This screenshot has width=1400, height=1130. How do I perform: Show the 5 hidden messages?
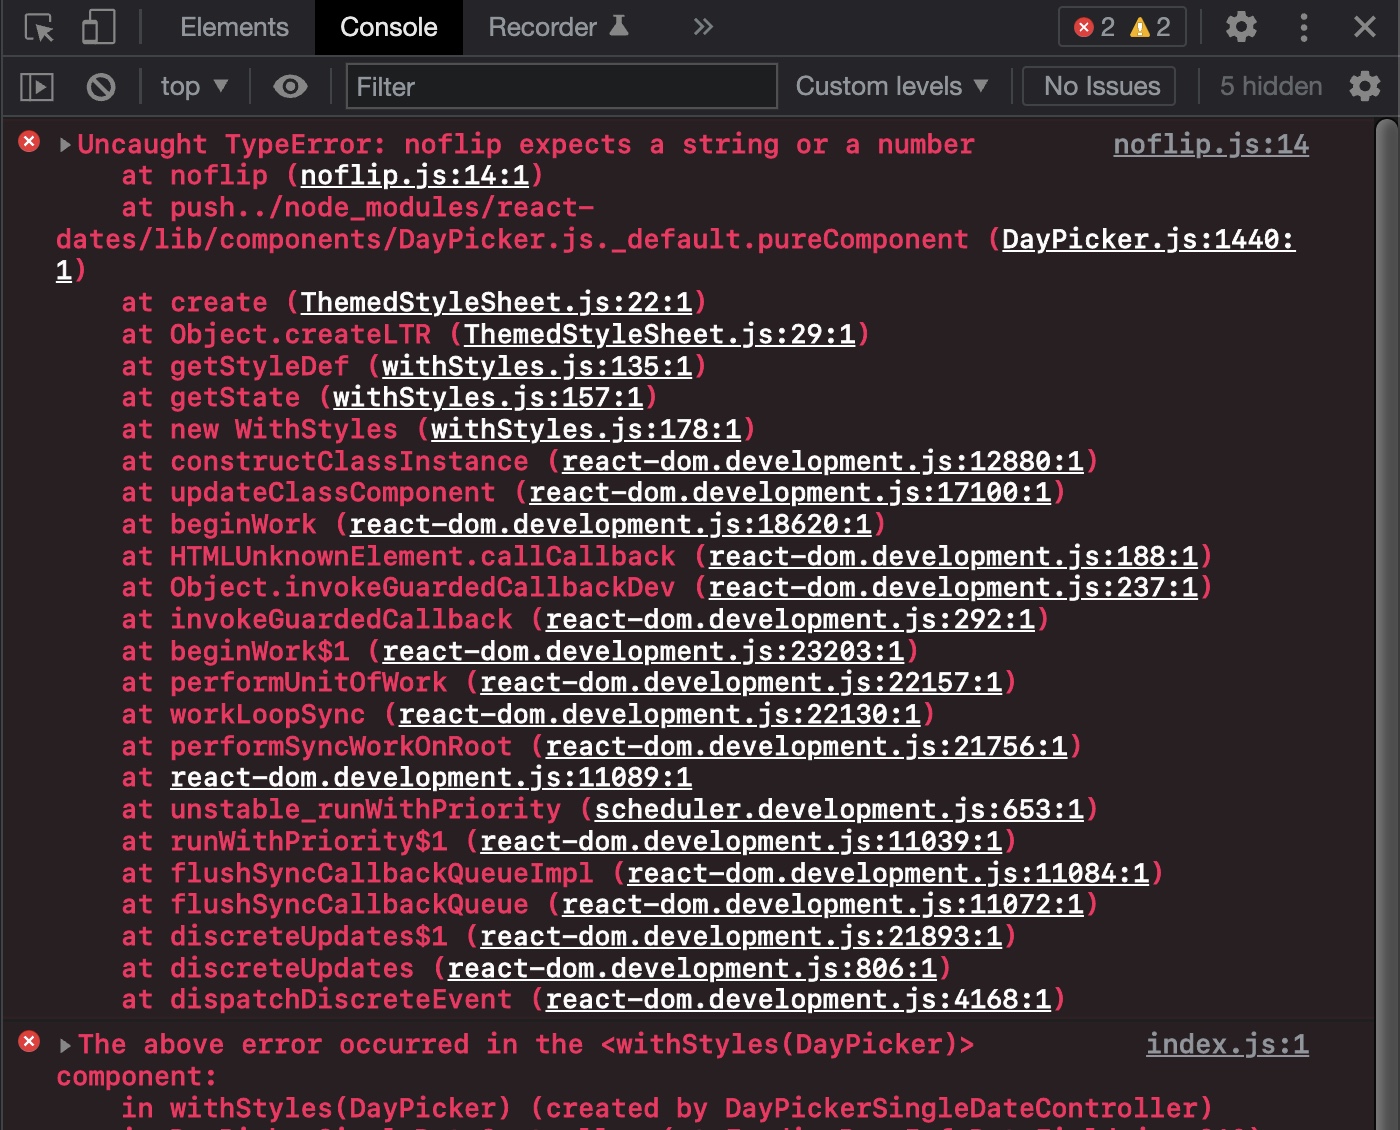pyautogui.click(x=1268, y=86)
